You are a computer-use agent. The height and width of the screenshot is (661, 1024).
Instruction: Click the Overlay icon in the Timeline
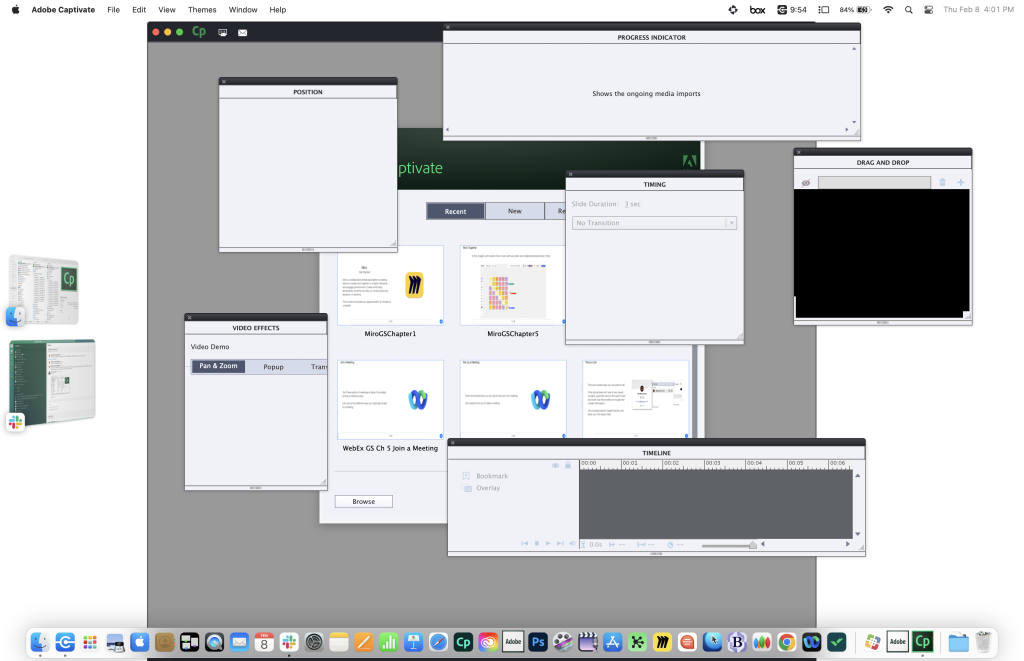(x=466, y=488)
